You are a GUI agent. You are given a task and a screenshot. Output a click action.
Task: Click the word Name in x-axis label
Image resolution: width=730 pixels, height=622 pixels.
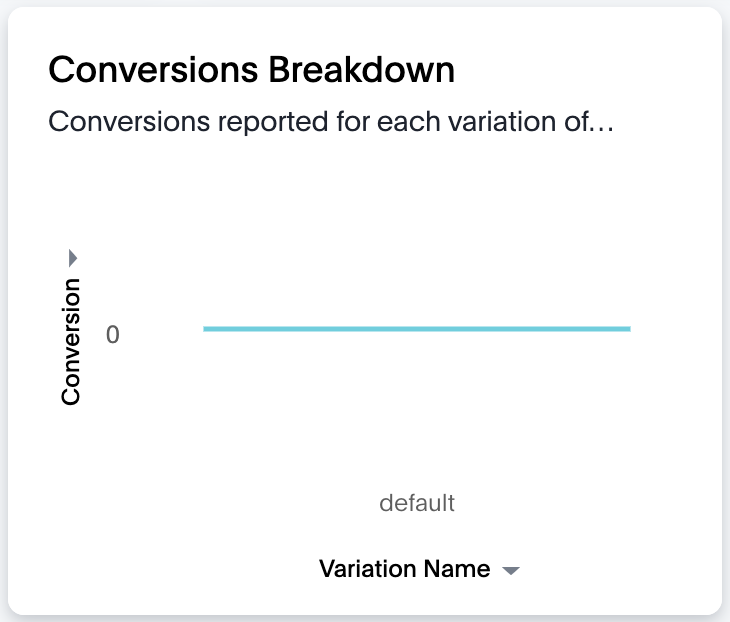tap(457, 569)
